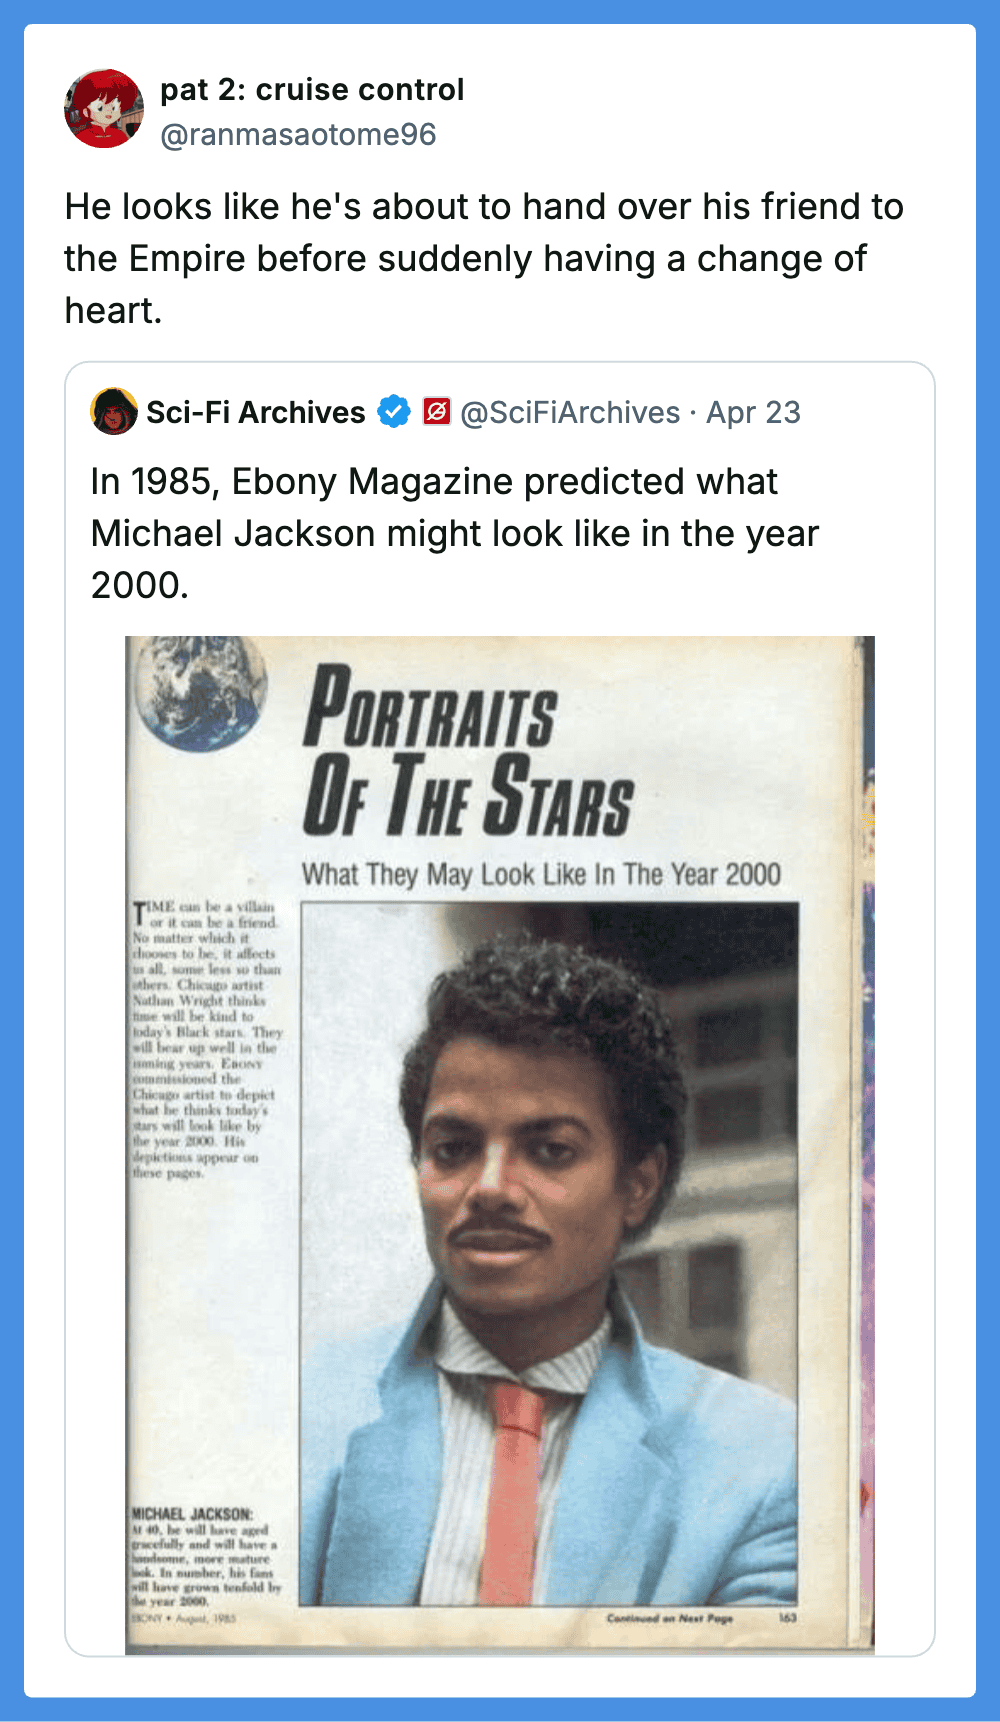Image resolution: width=1000 pixels, height=1722 pixels.
Task: Open the @ranmasaotome96 handle
Action: (298, 135)
